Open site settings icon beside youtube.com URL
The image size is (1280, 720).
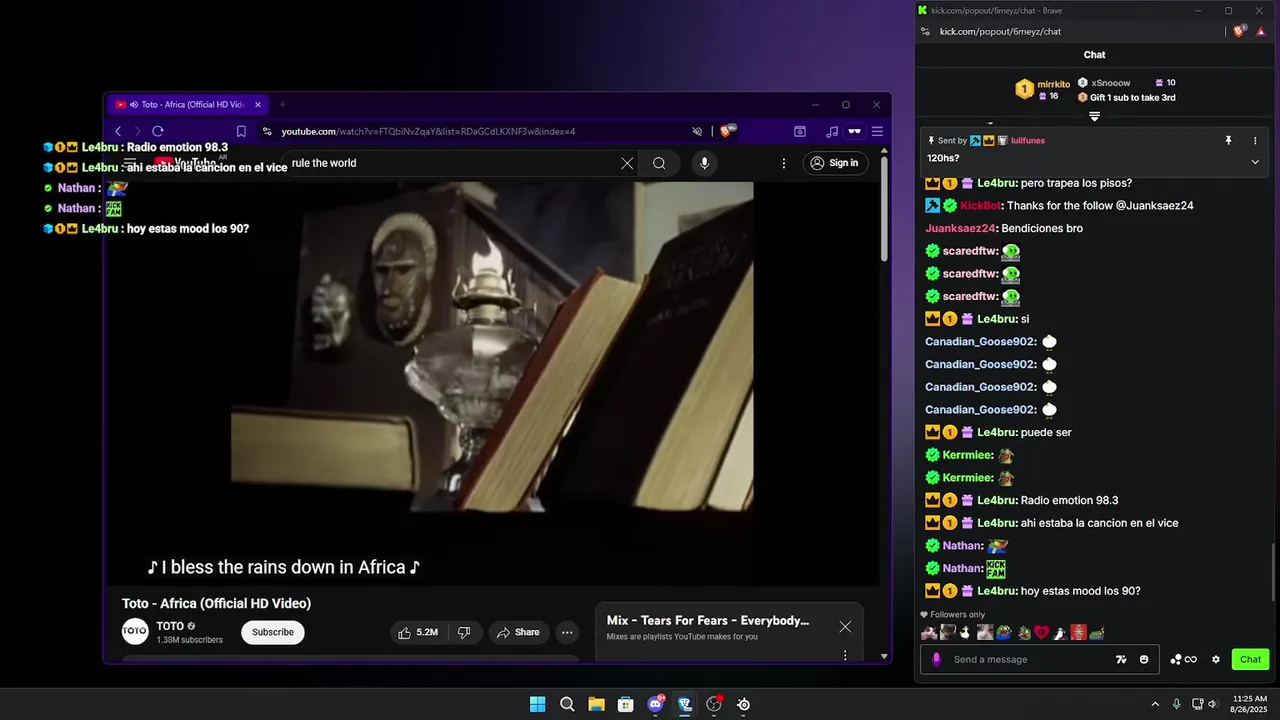tap(267, 131)
